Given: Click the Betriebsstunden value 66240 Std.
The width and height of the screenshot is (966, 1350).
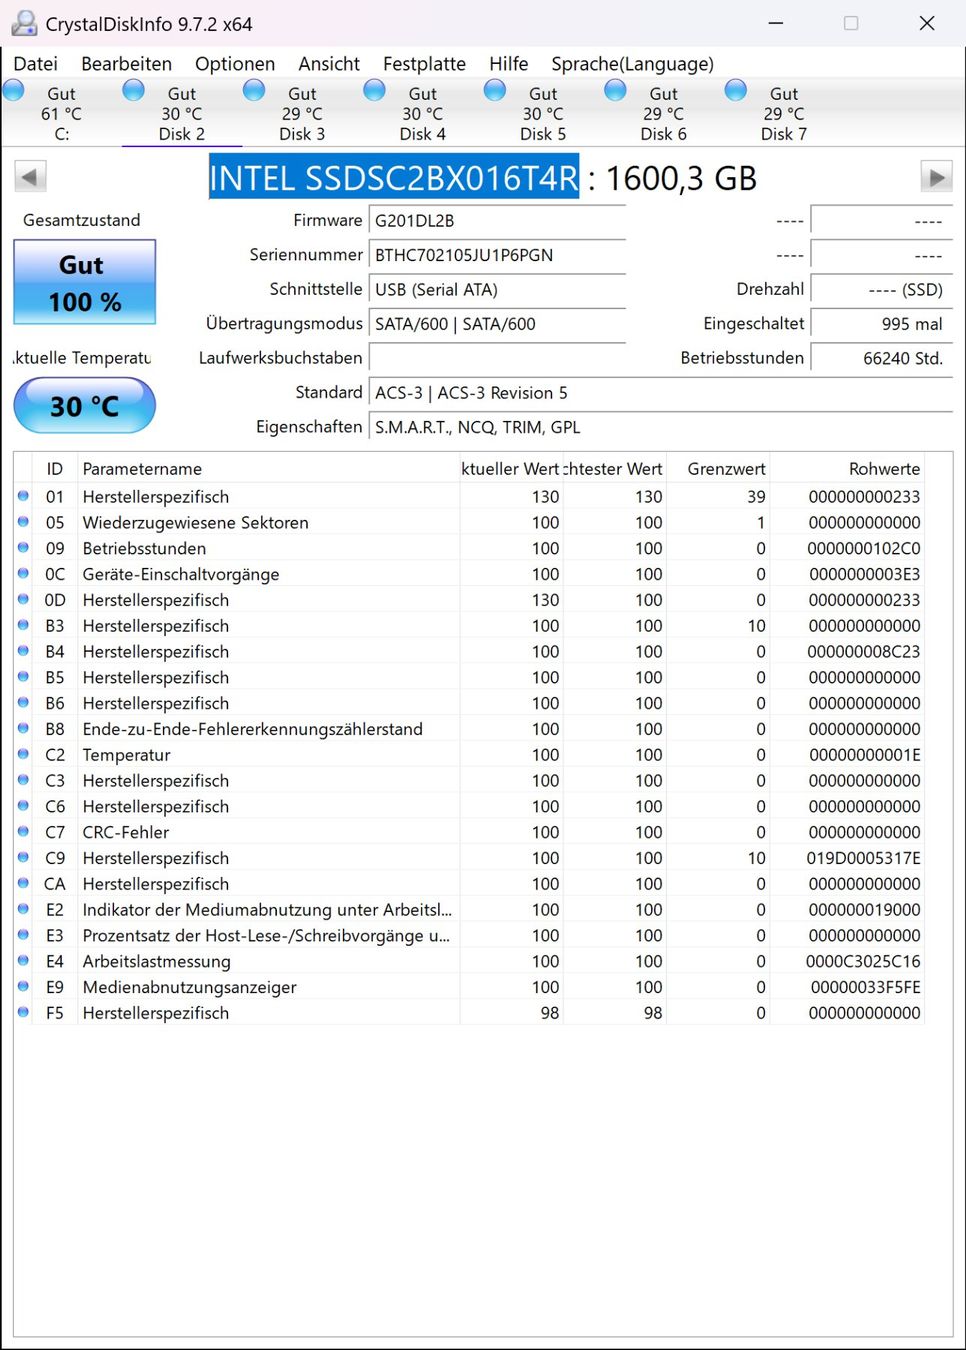Looking at the screenshot, I should click(881, 358).
